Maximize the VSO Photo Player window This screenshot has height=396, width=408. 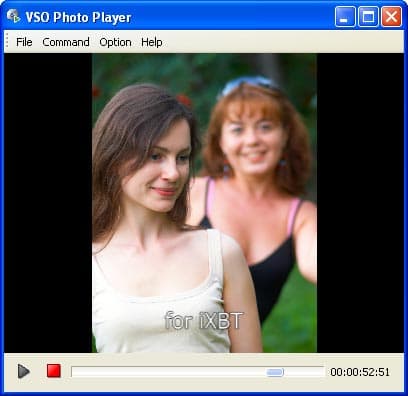pos(368,17)
